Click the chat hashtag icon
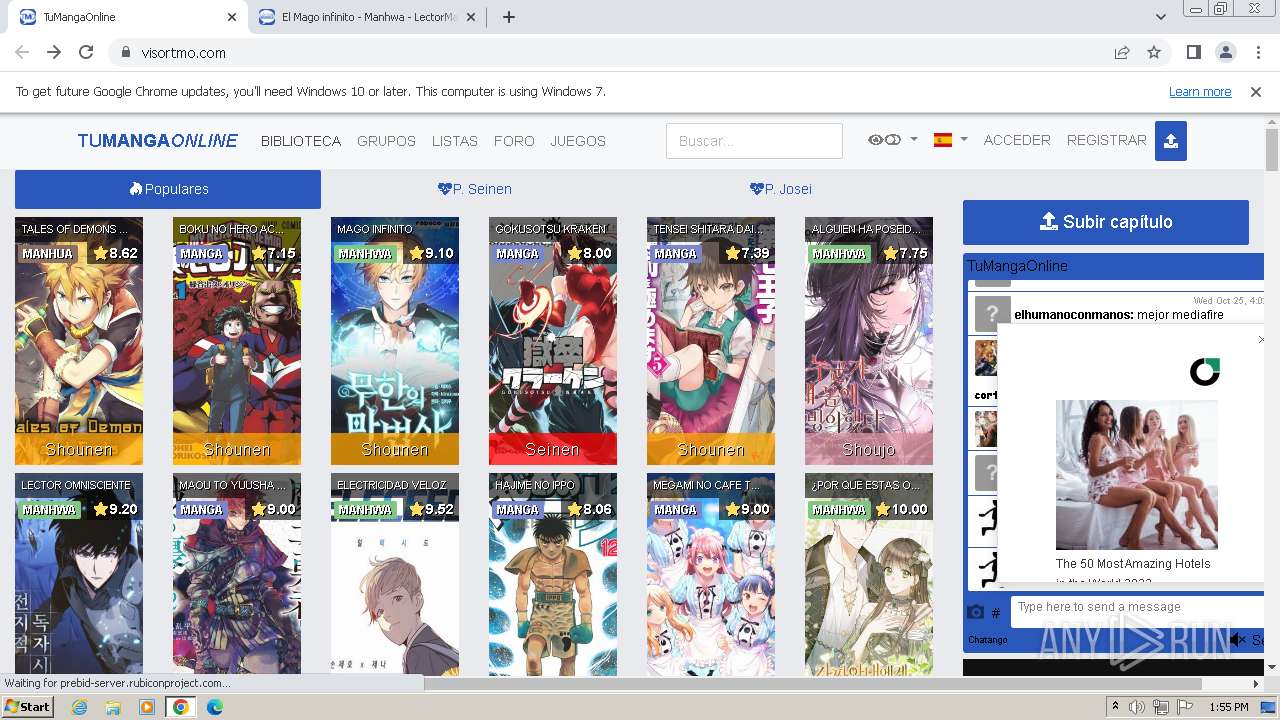This screenshot has width=1280, height=720. (x=996, y=612)
